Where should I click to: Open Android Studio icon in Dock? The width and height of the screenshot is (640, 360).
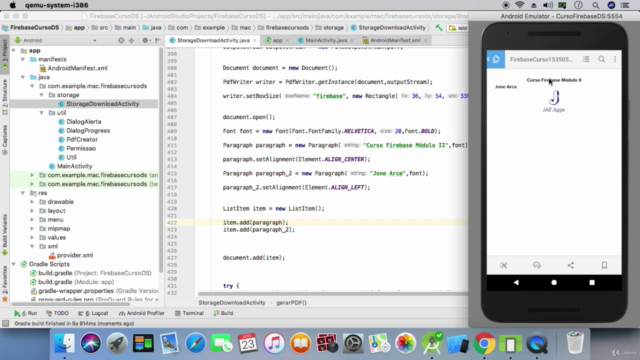(x=432, y=343)
